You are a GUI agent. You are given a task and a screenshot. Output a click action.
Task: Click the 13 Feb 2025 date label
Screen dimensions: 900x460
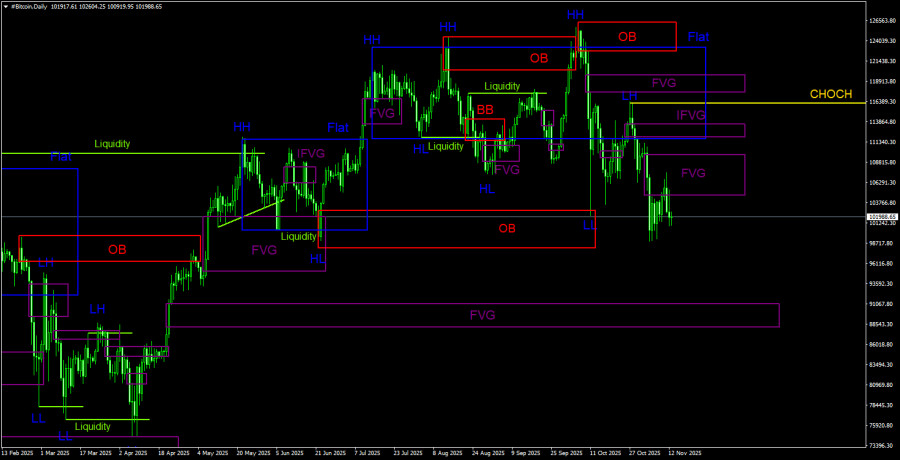(18, 453)
